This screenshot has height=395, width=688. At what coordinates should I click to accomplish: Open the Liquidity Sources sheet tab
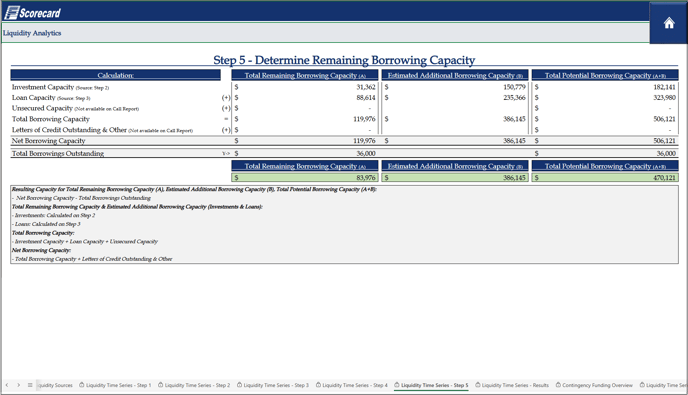[x=55, y=385]
